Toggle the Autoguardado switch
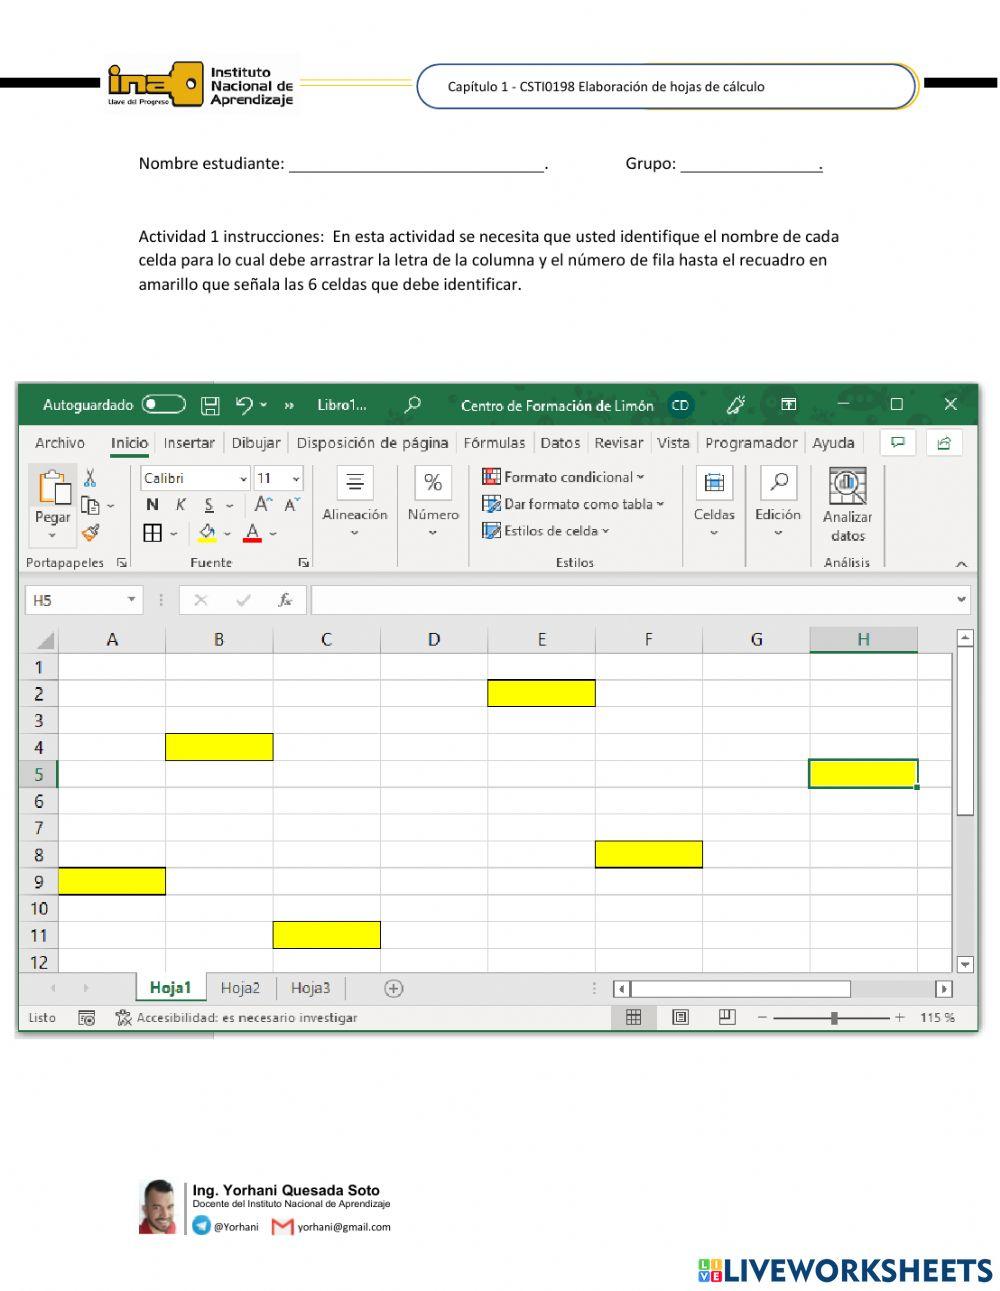Image resolution: width=1000 pixels, height=1291 pixels. pos(163,405)
